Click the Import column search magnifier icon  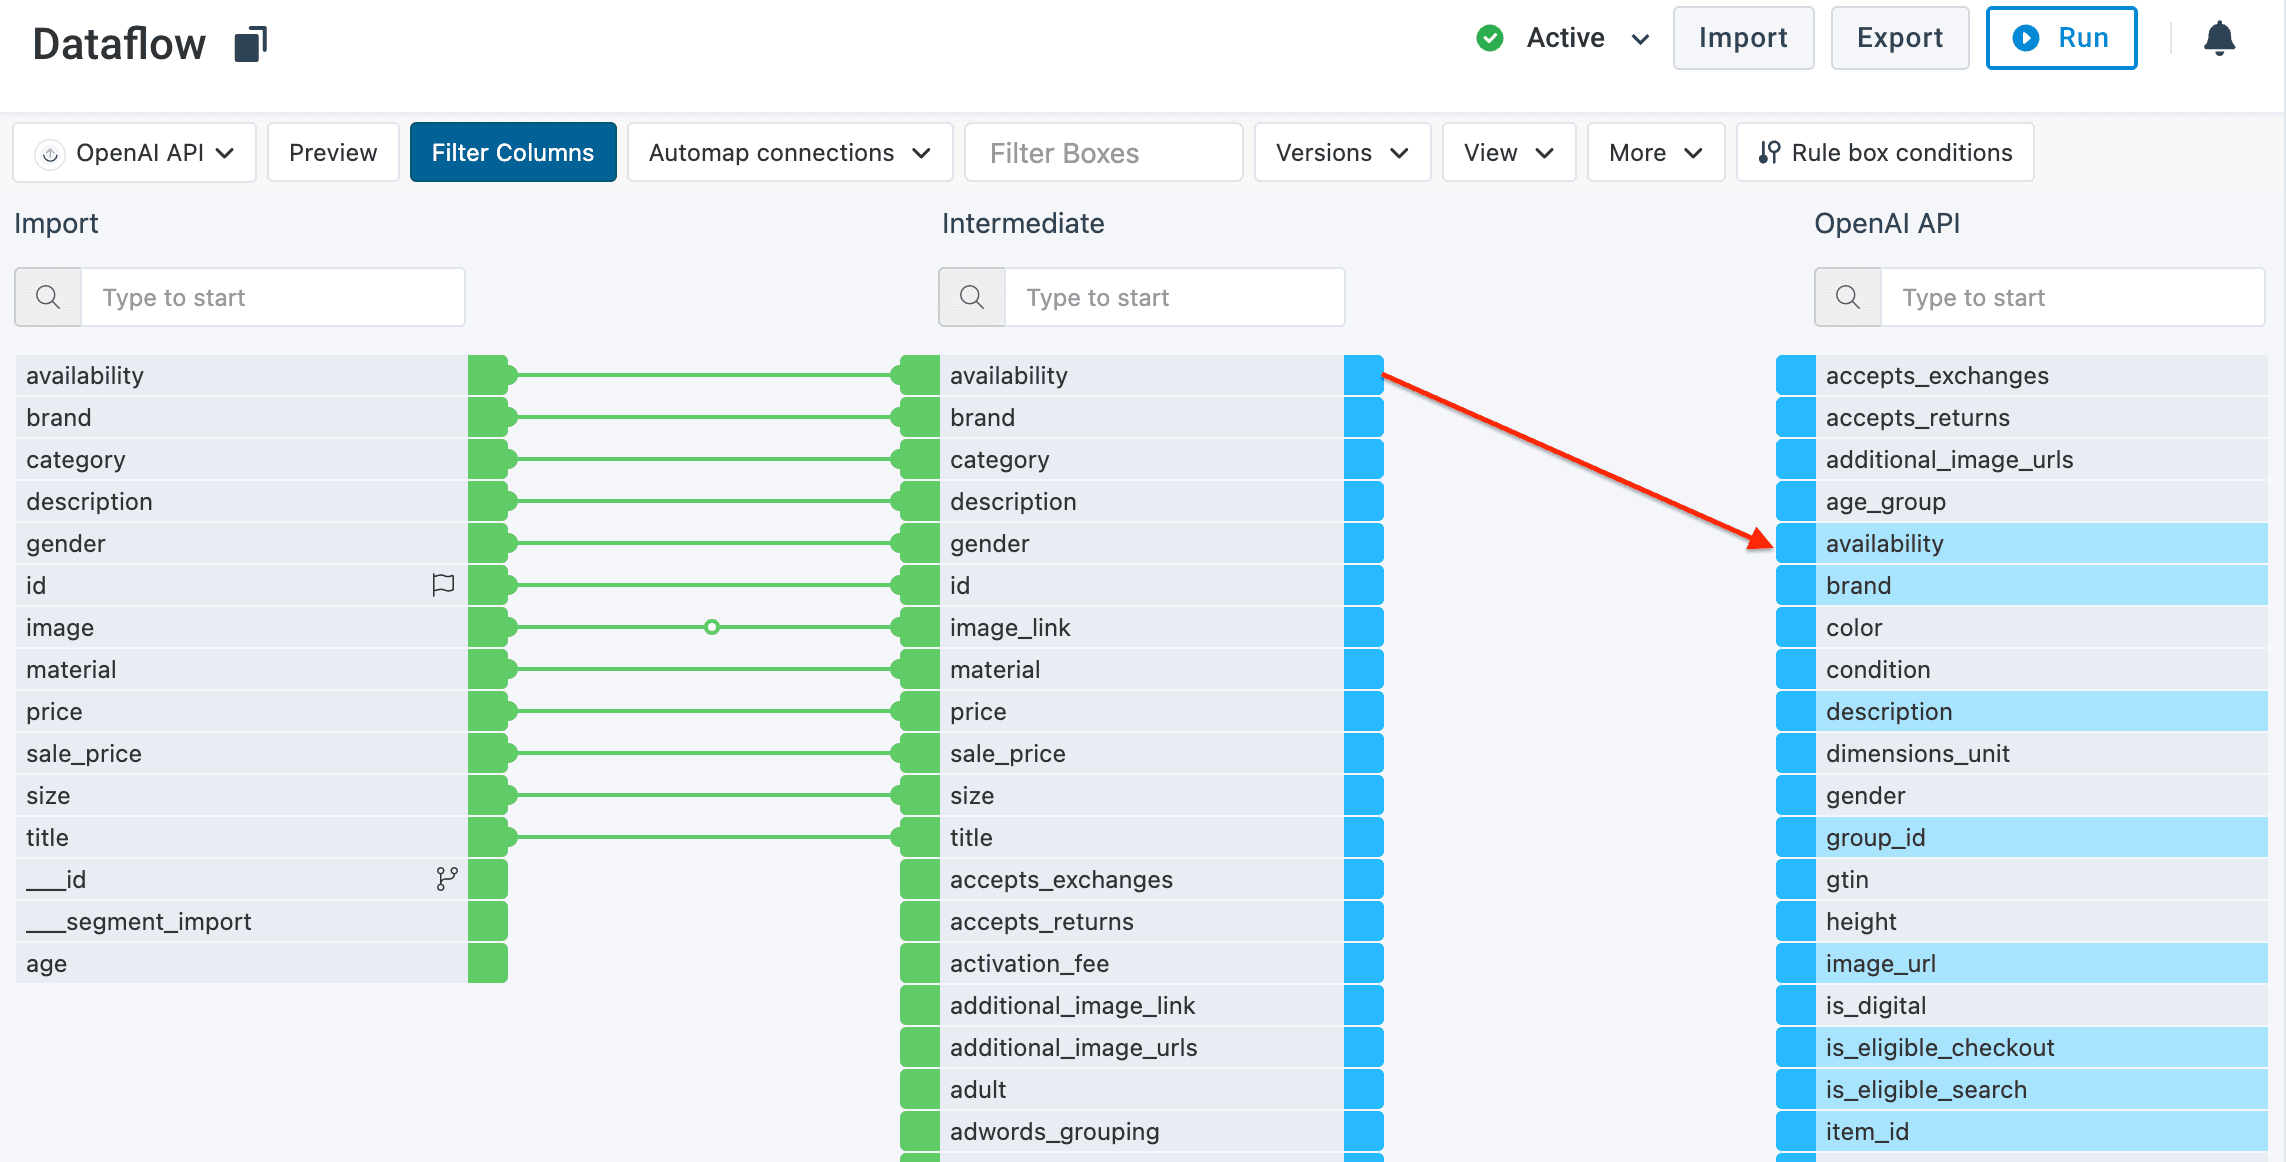point(48,297)
